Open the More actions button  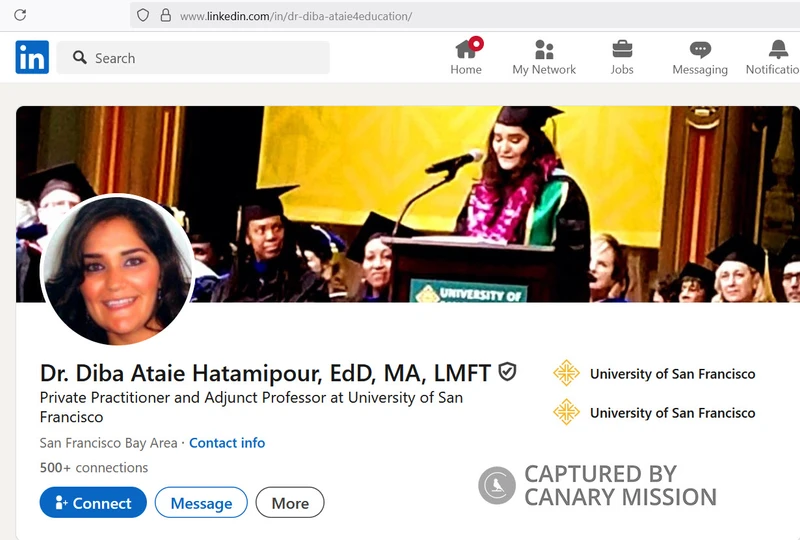(x=290, y=503)
